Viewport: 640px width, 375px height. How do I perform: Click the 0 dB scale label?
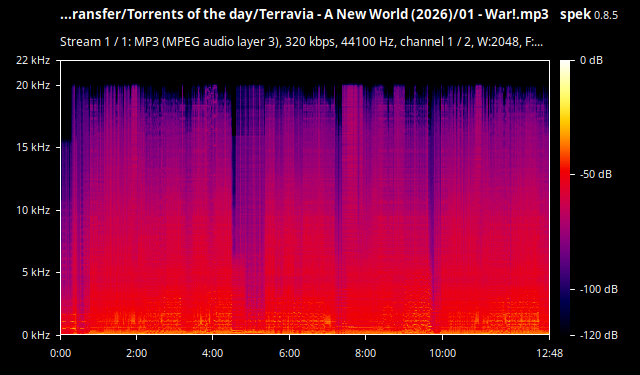[x=591, y=60]
